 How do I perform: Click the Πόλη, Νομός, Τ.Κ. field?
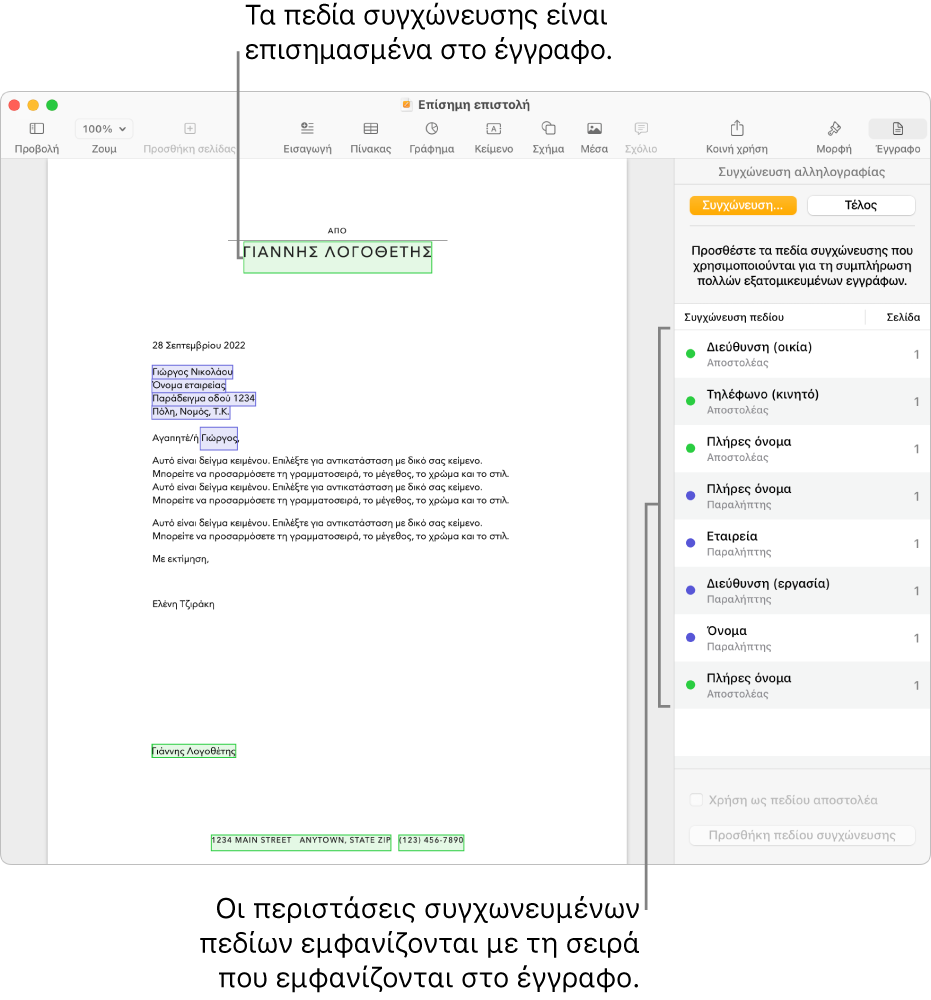191,412
